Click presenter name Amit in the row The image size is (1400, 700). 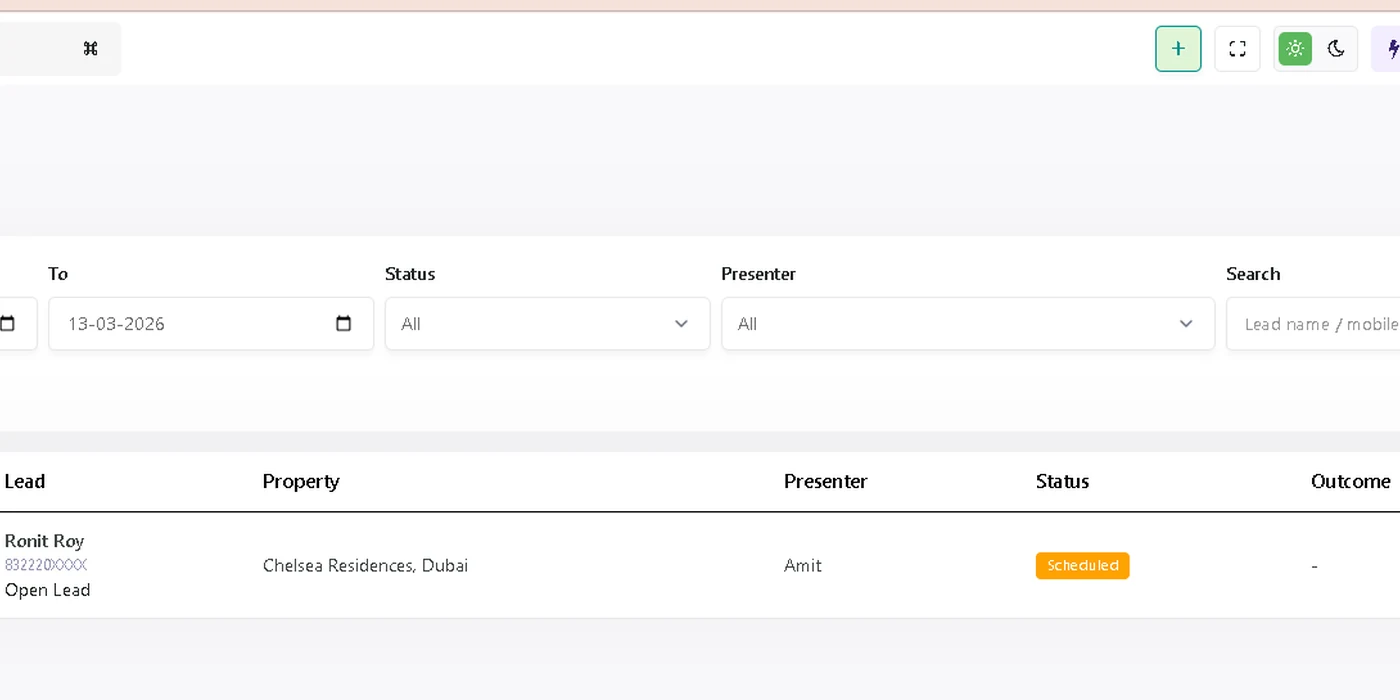(x=803, y=566)
